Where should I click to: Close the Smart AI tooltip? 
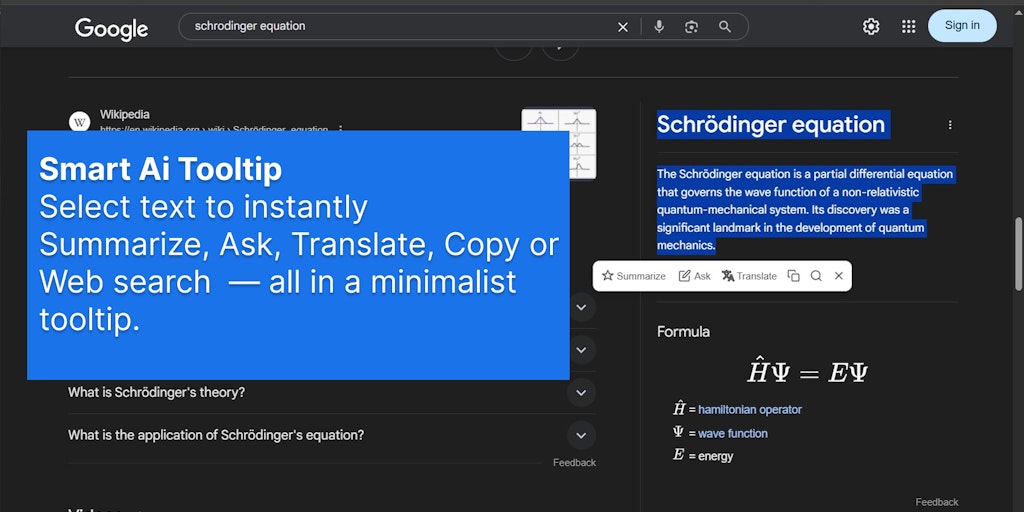[839, 276]
